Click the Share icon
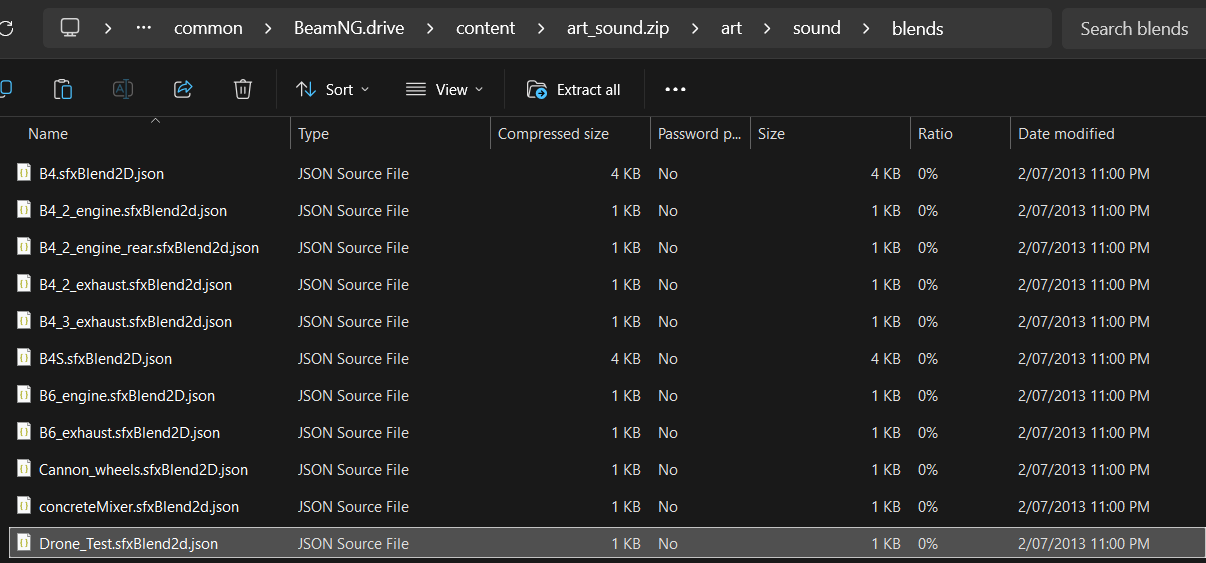This screenshot has width=1206, height=563. 183,89
